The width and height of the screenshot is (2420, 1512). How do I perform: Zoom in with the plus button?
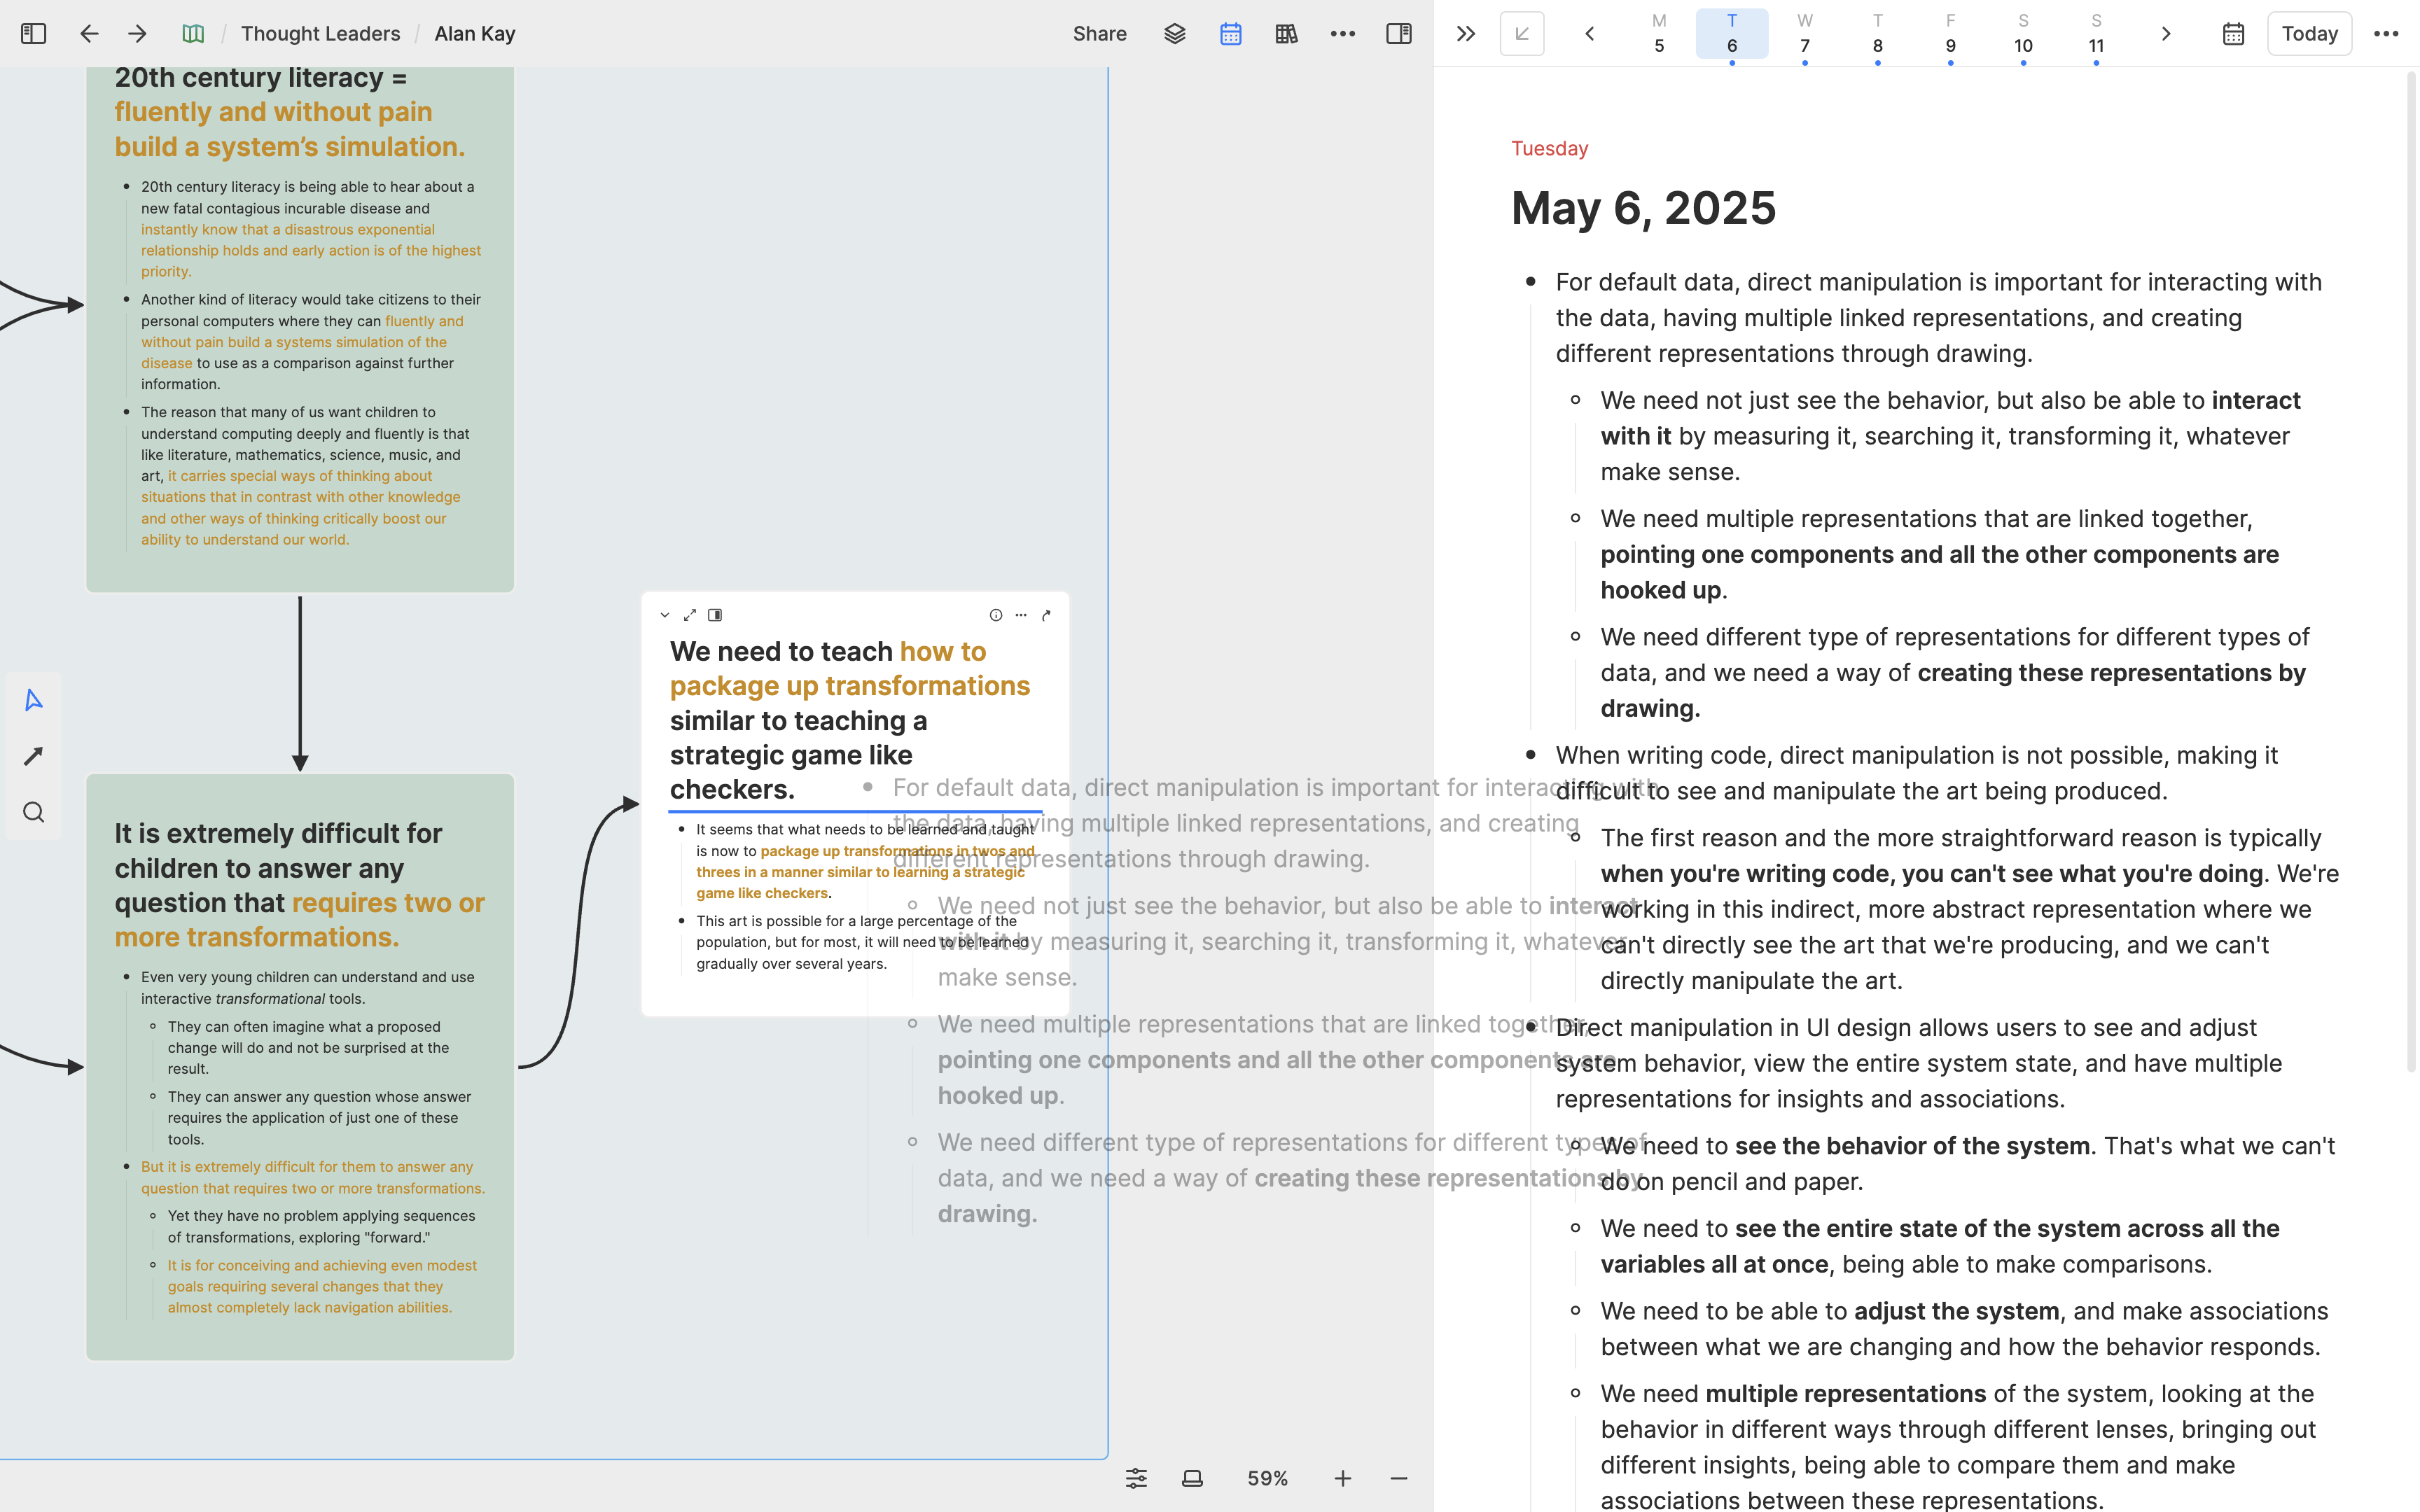click(x=1342, y=1478)
